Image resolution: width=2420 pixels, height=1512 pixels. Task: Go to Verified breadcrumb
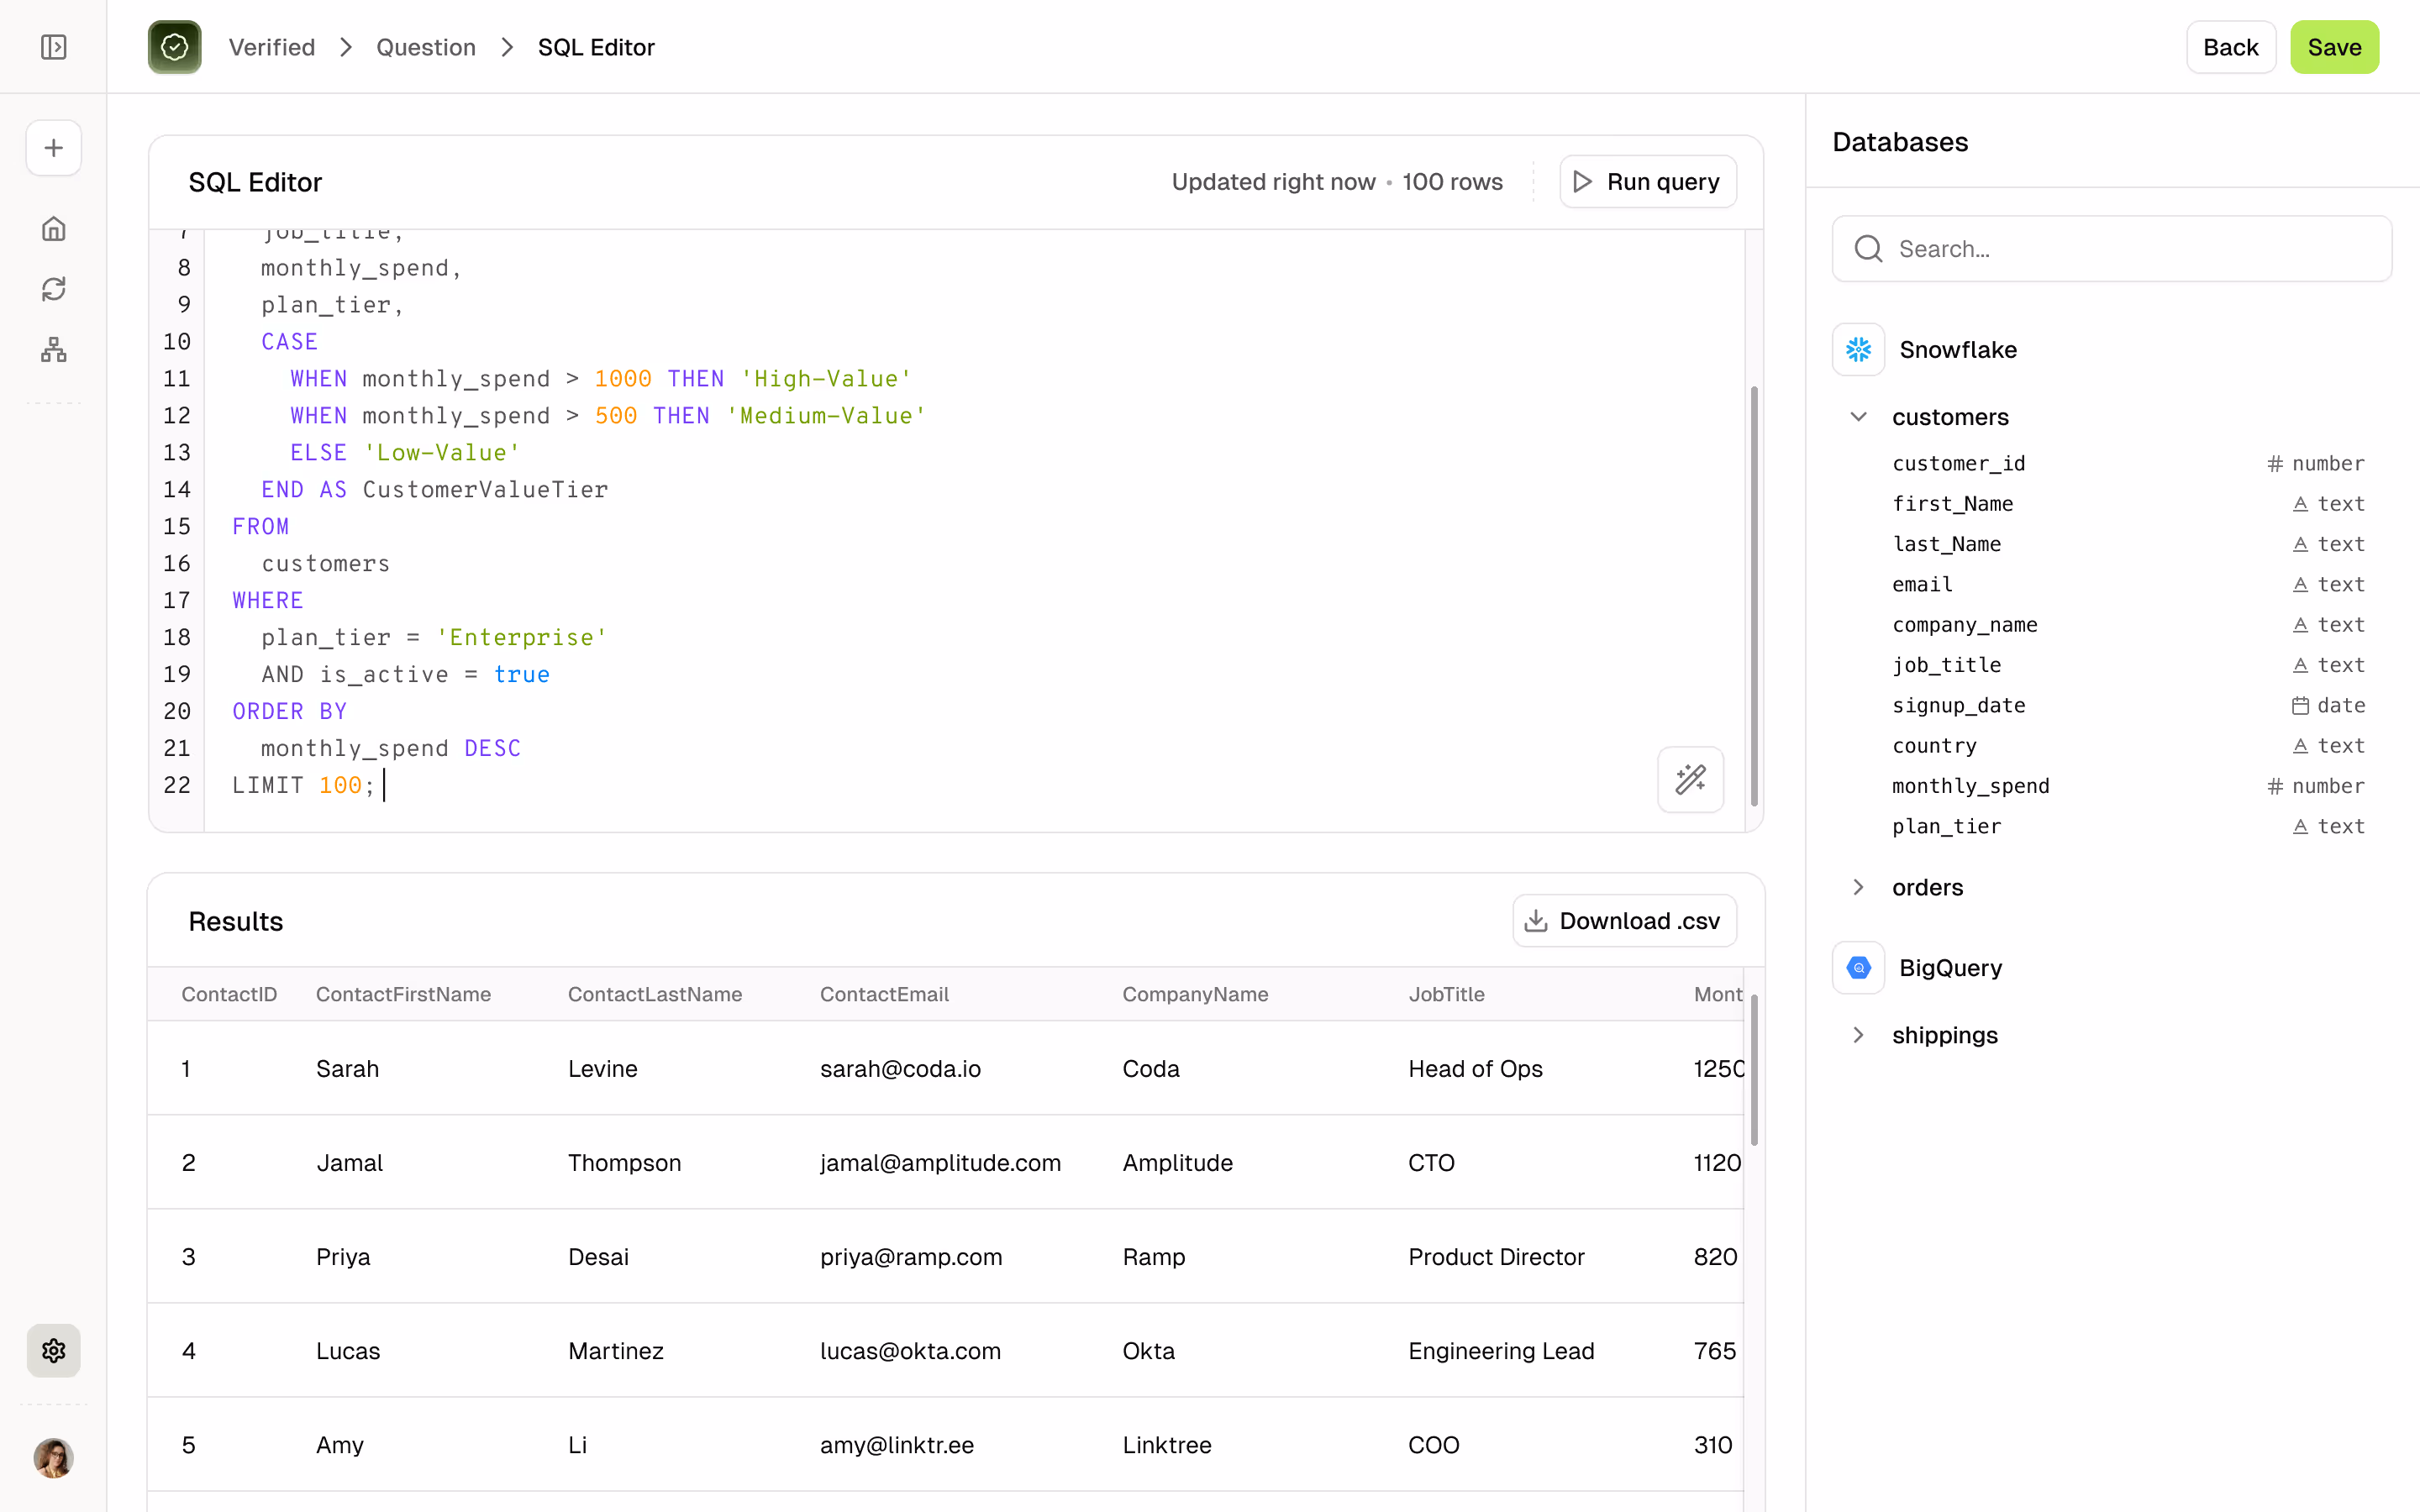pos(271,47)
